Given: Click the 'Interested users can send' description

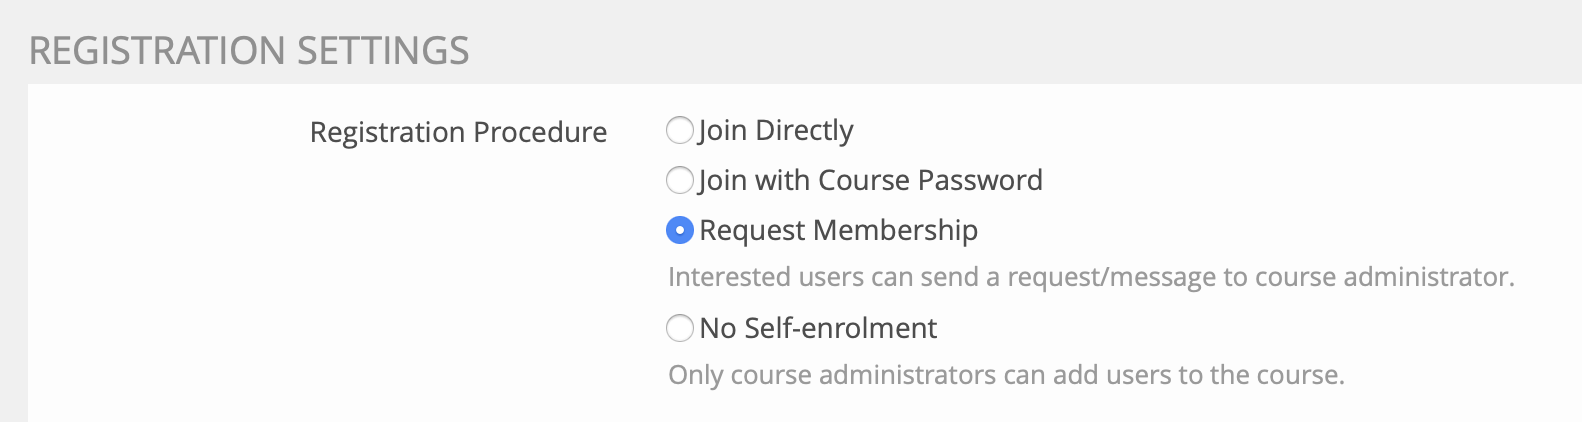Looking at the screenshot, I should 1090,277.
